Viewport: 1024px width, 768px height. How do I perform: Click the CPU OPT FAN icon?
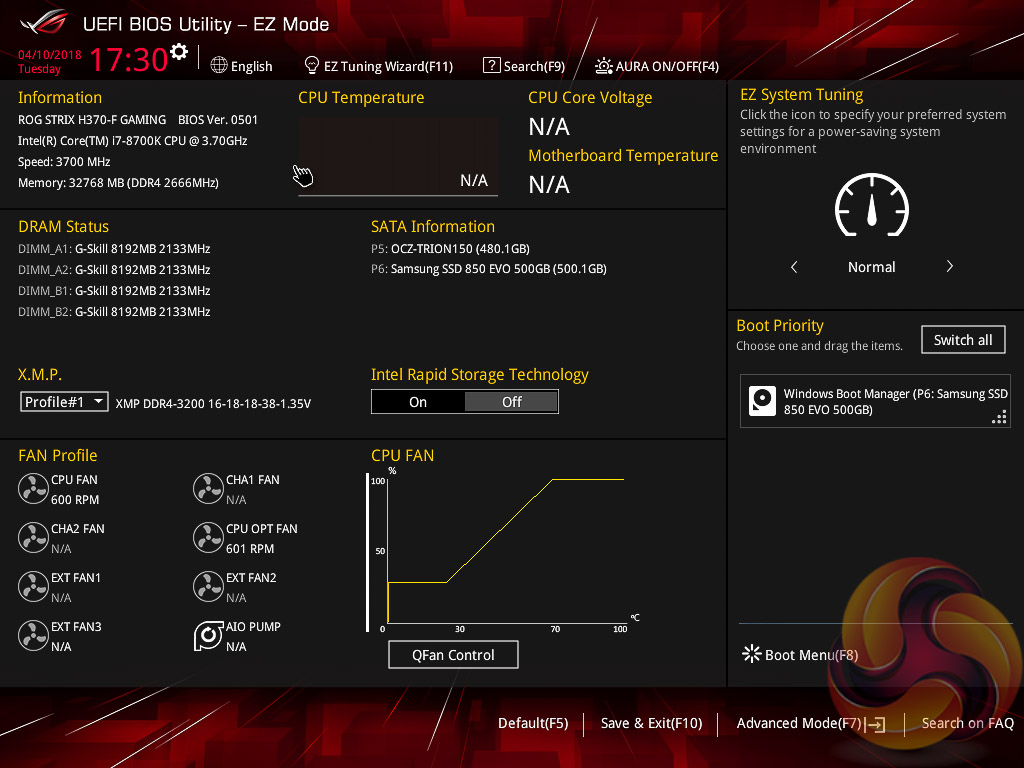tap(208, 538)
